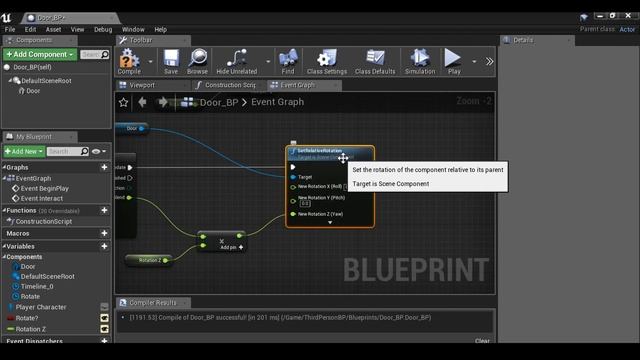Open Add New dropdown
Viewport: 640px width, 360px height.
(24, 151)
